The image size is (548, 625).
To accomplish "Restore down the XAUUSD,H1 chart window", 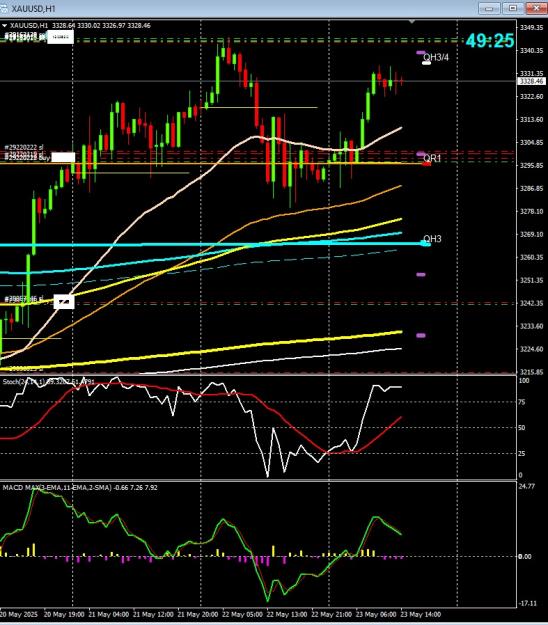I will (513, 8).
